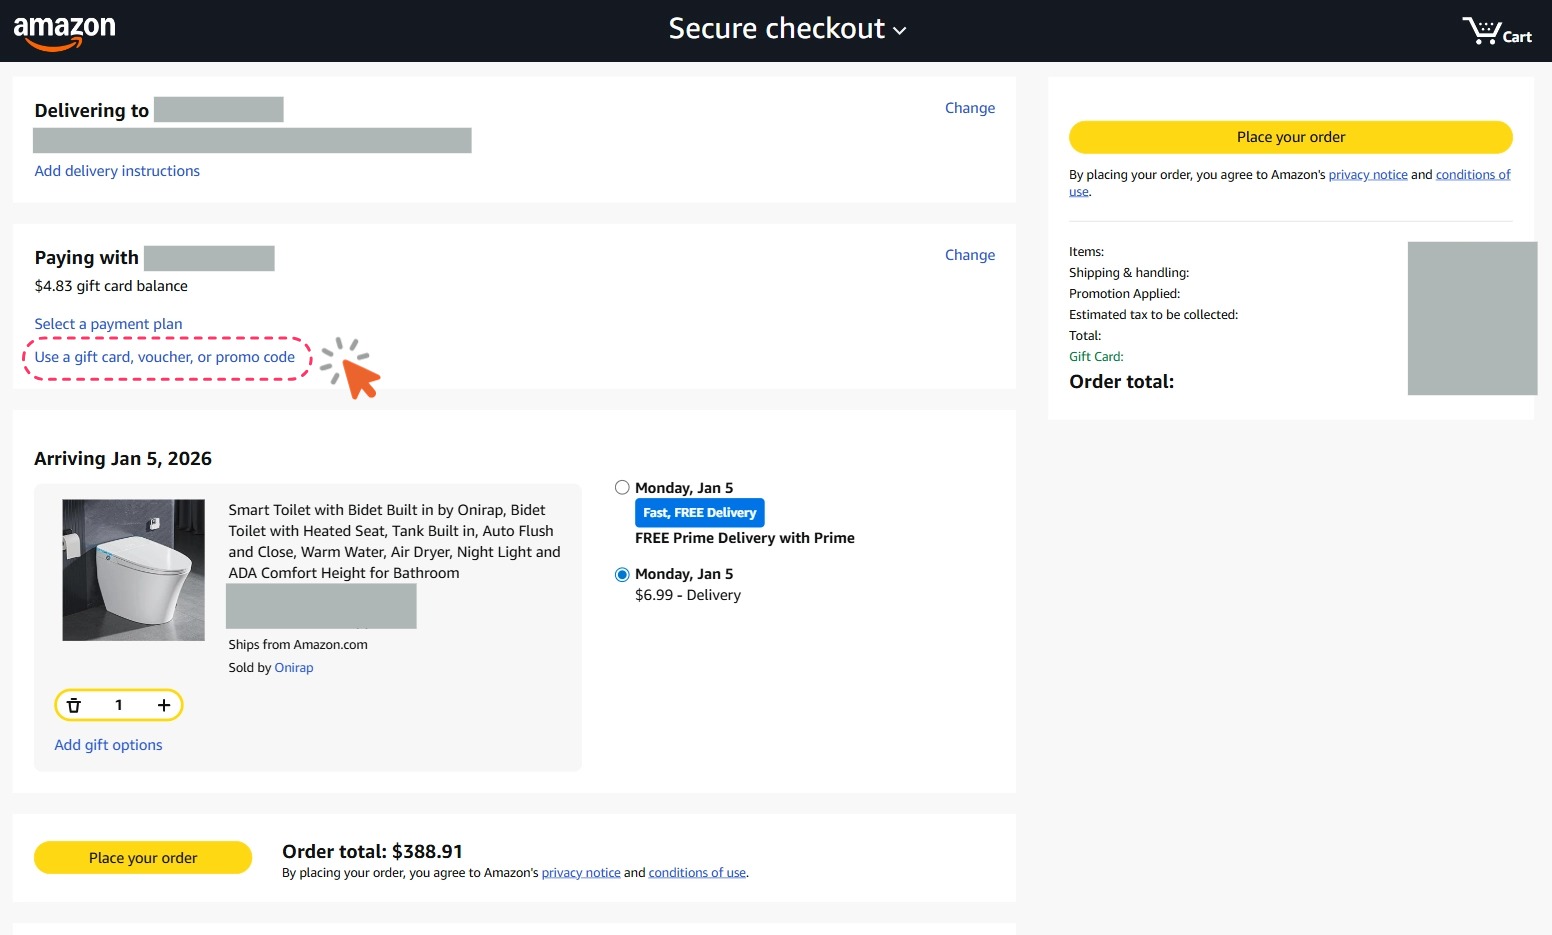Open conditions of use link in order summary

[x=1473, y=175]
